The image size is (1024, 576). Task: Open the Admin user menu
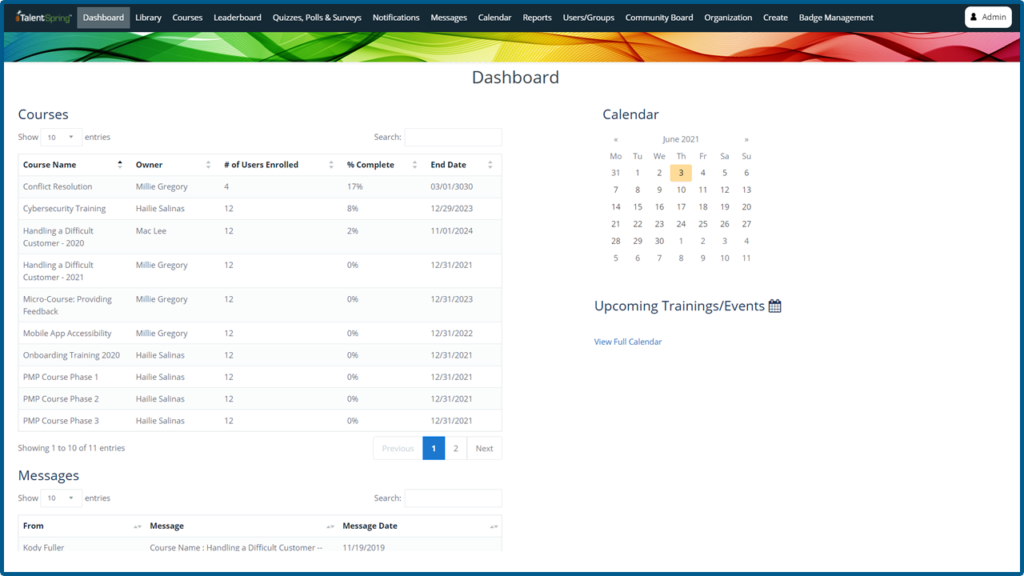point(988,17)
